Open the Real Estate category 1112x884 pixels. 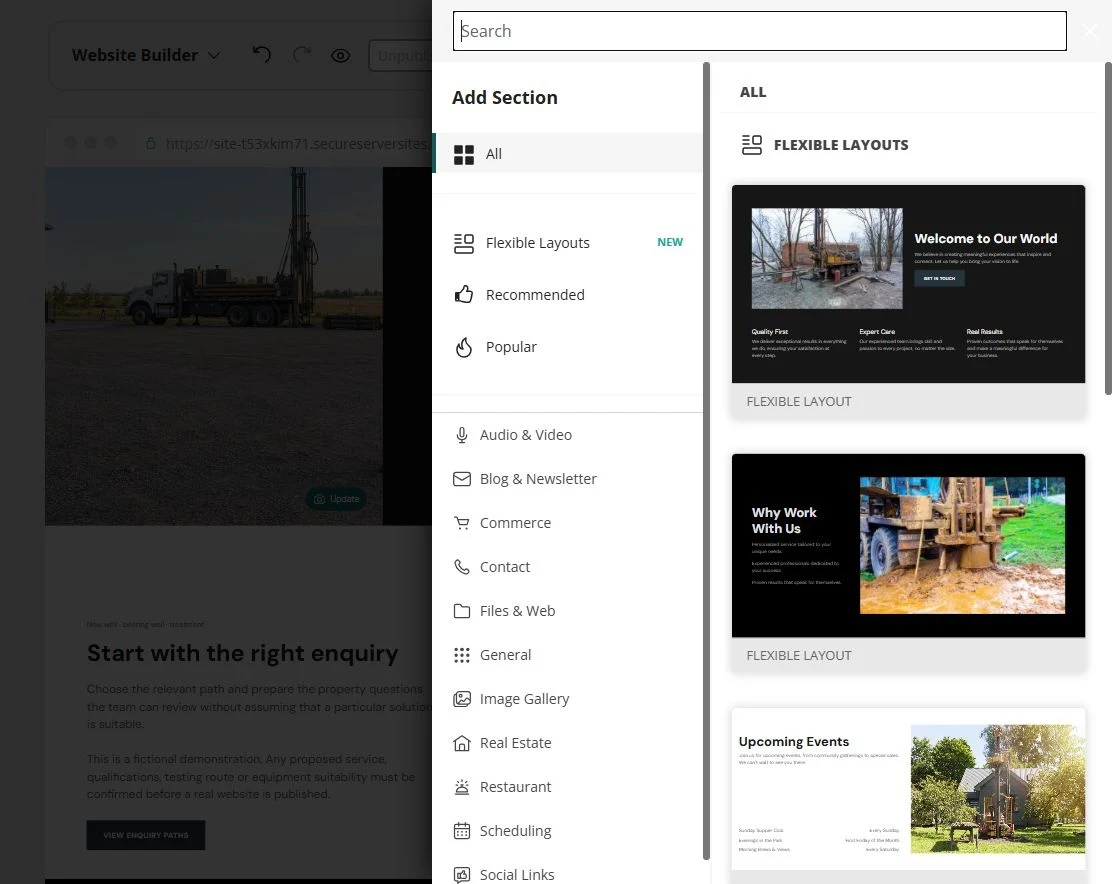tap(567, 743)
